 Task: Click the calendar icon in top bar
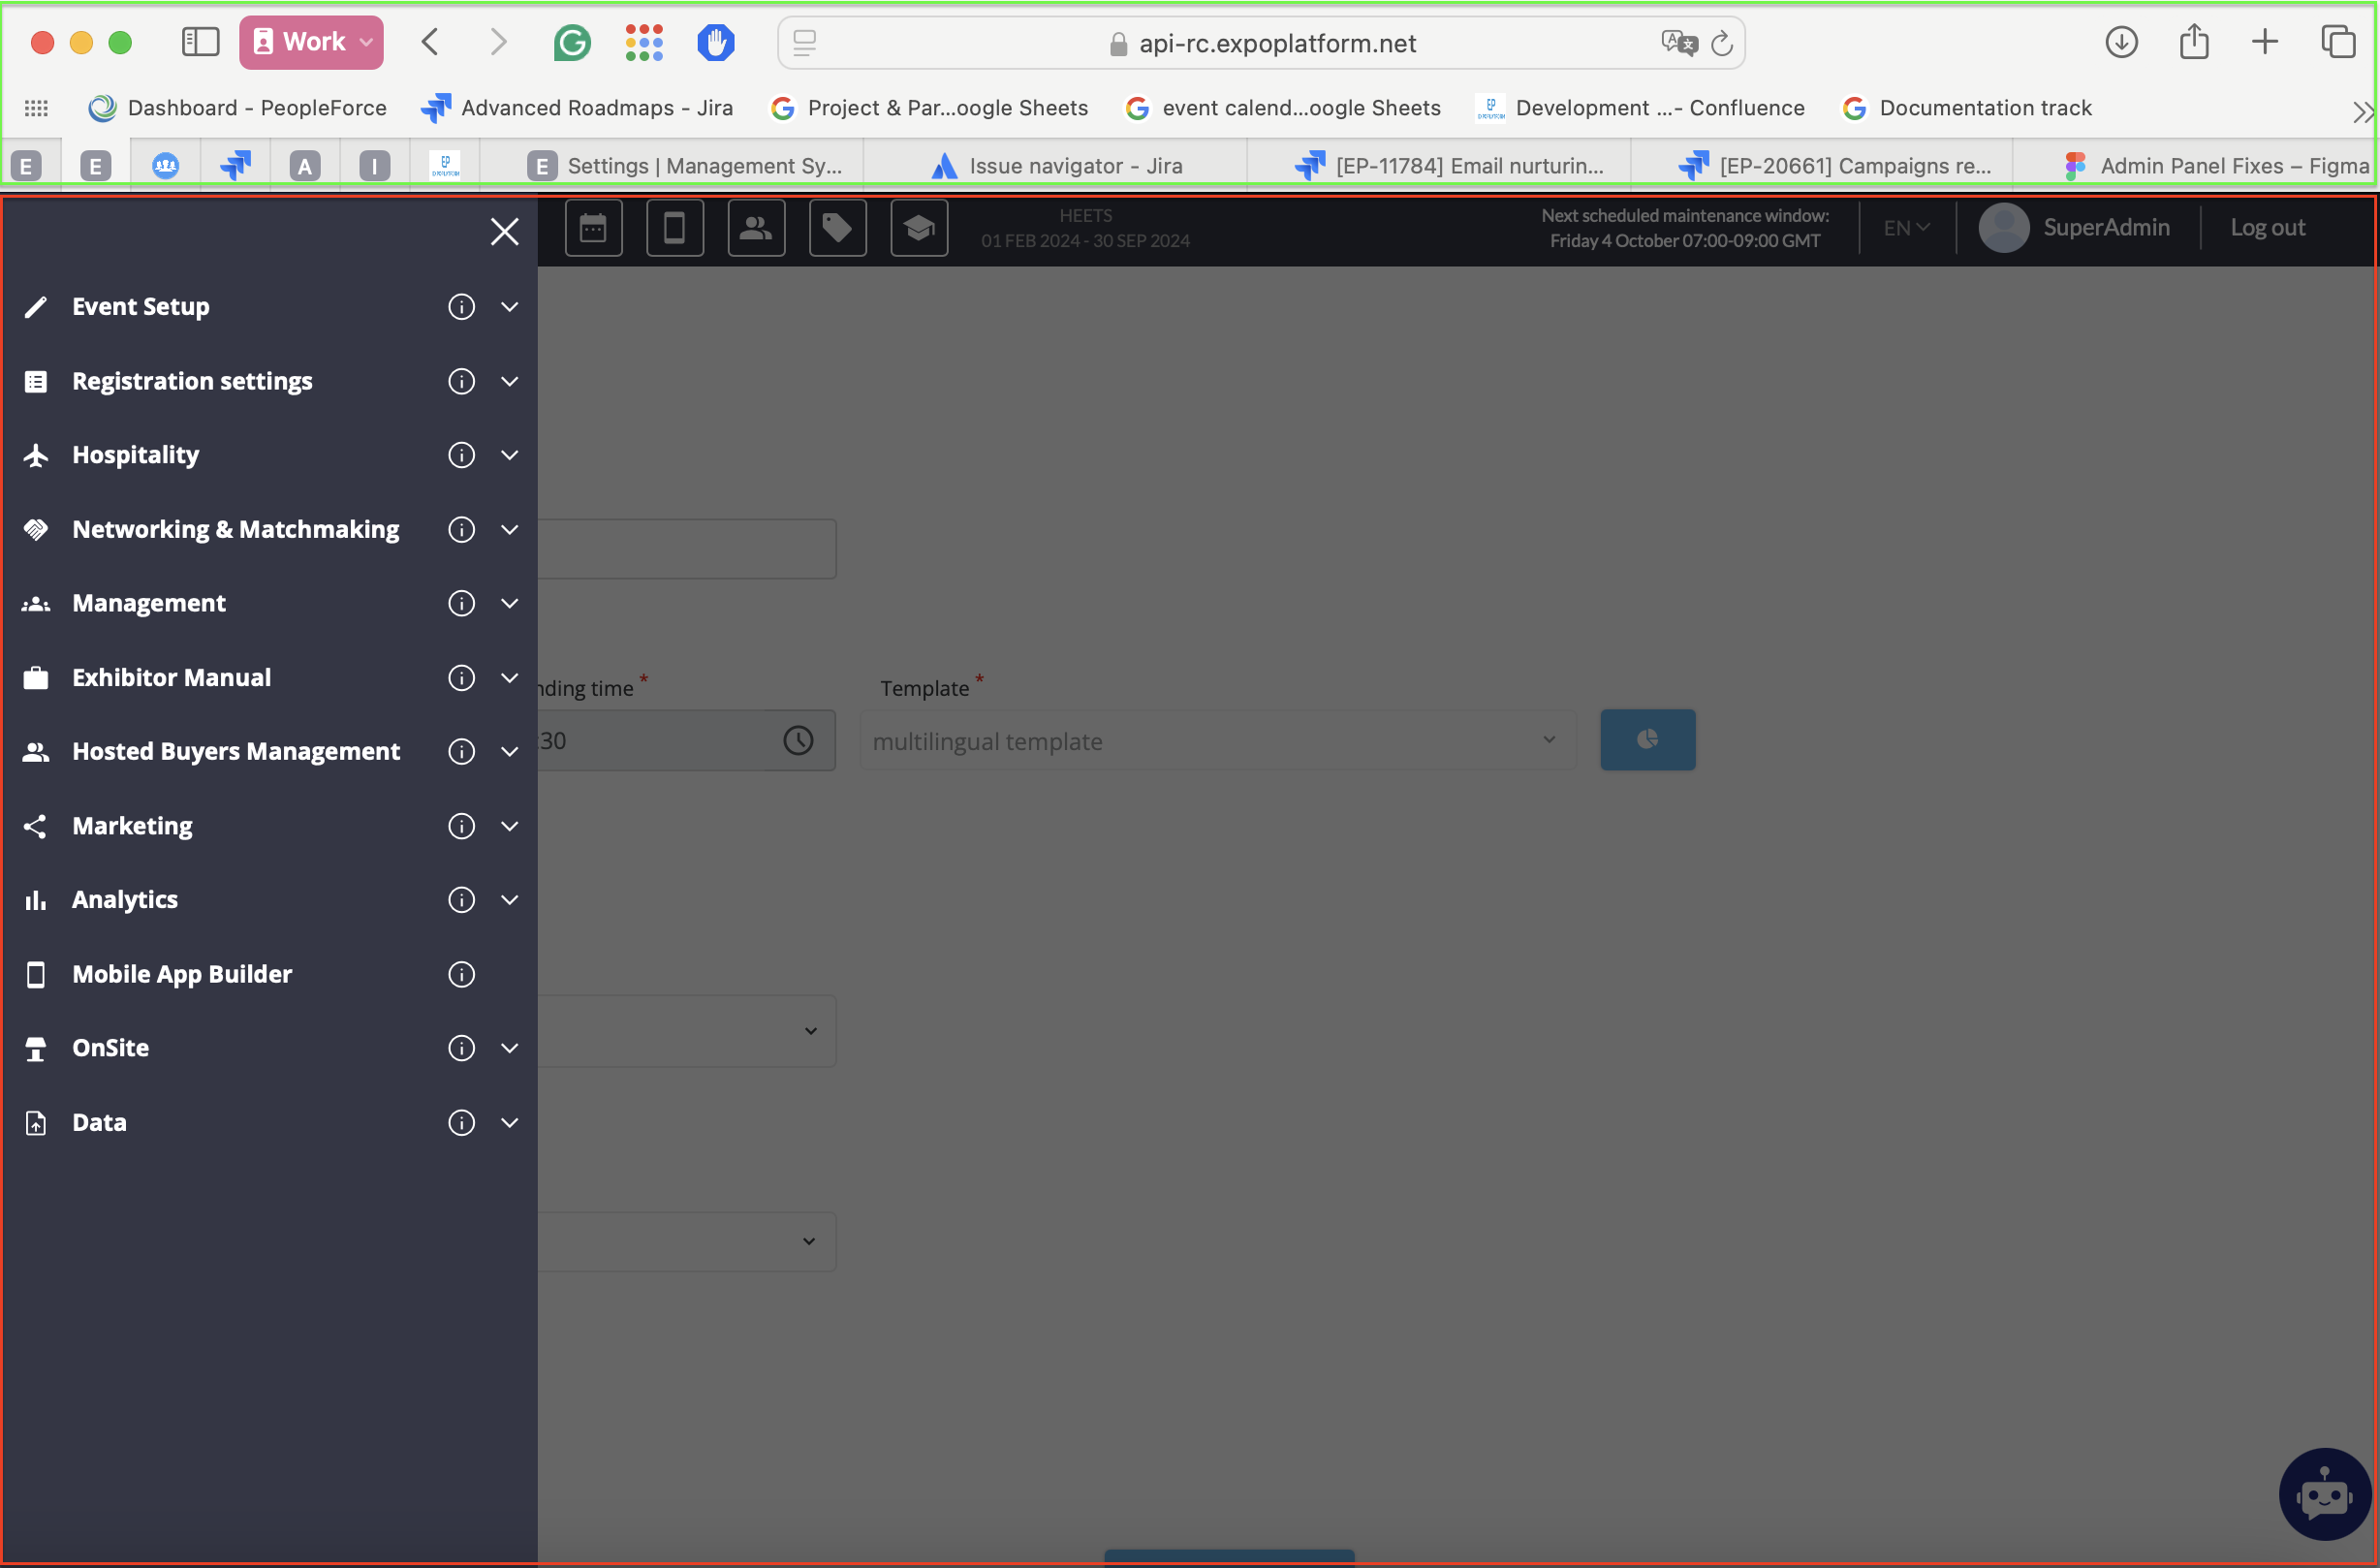tap(593, 228)
